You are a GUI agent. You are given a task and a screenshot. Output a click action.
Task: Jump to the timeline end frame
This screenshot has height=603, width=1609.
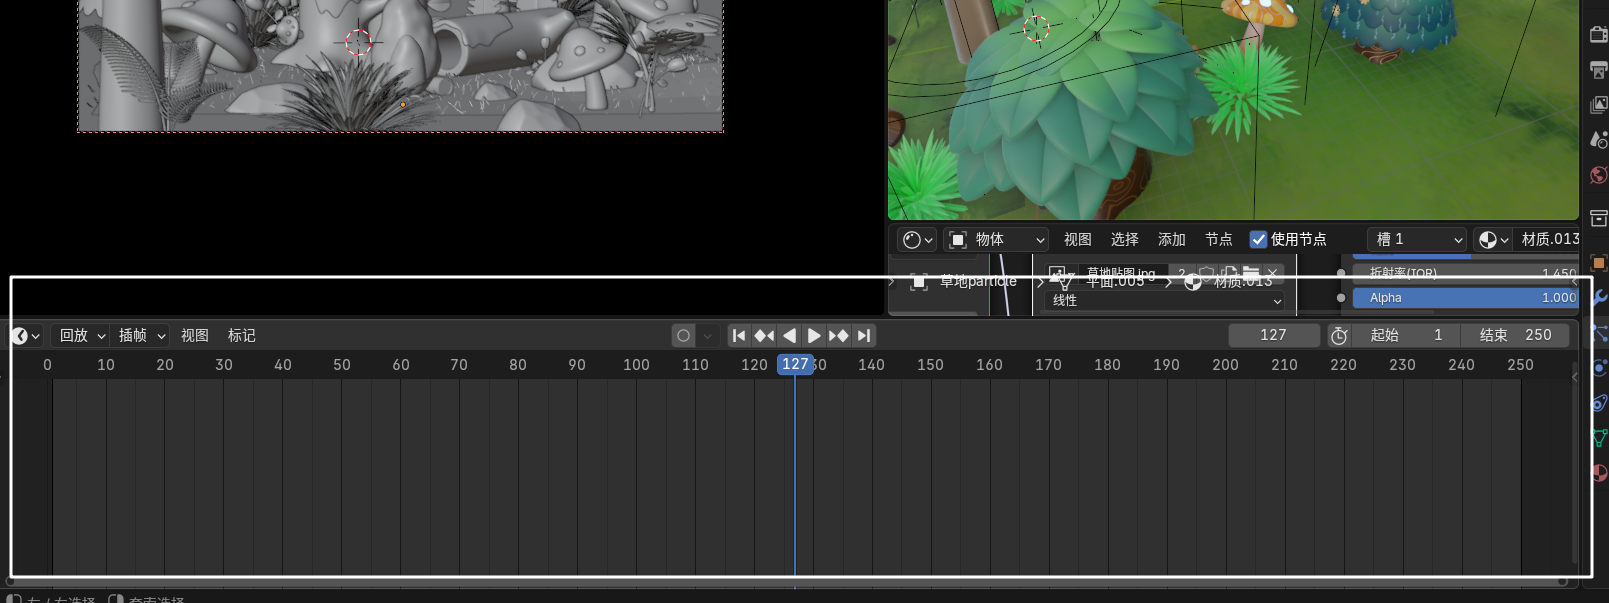864,336
